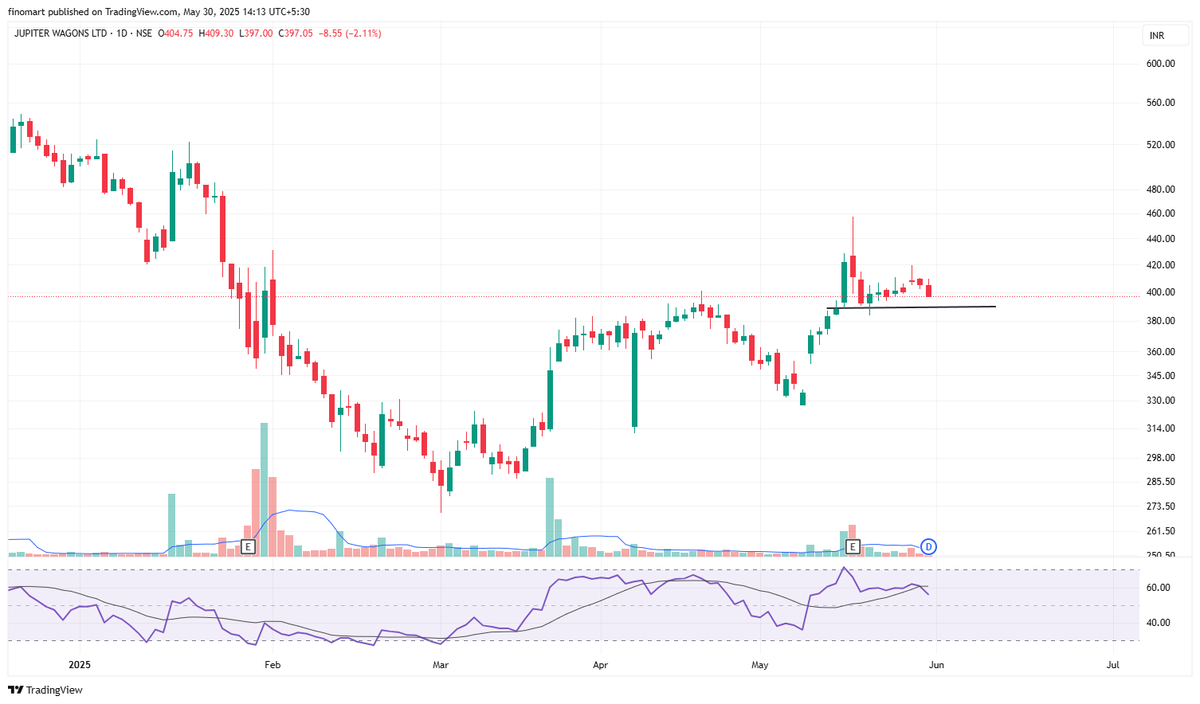Screen dimensions: 1200x704
Task: Click the 330.00 price axis label
Action: point(1160,401)
